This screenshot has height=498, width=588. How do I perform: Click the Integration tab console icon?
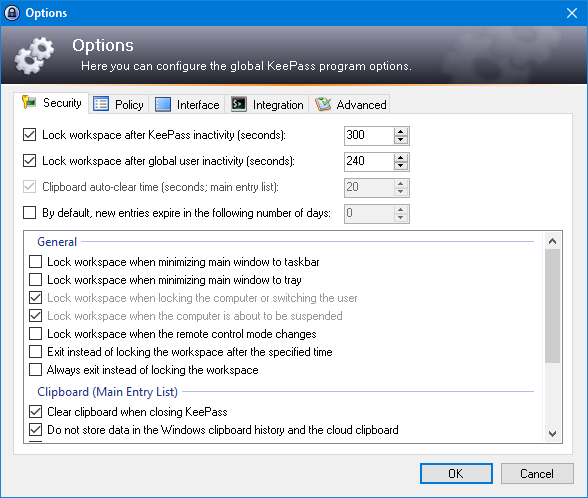click(x=238, y=104)
